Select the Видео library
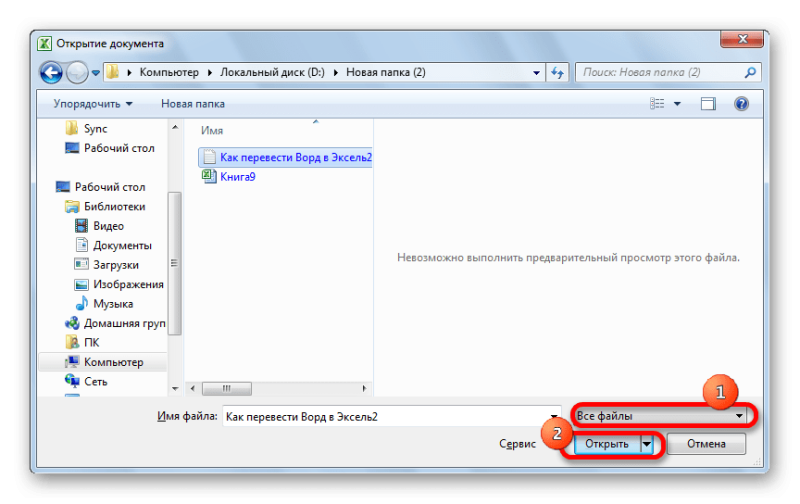This screenshot has height=504, width=800. [99, 226]
